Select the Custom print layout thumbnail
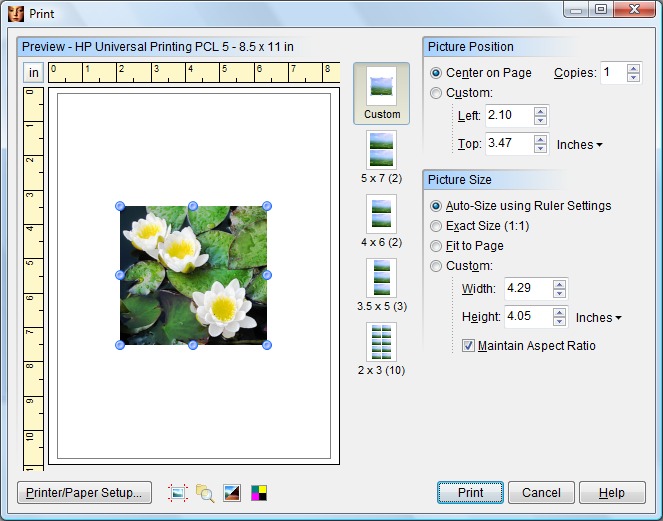Viewport: 663px width, 521px height. pos(381,93)
